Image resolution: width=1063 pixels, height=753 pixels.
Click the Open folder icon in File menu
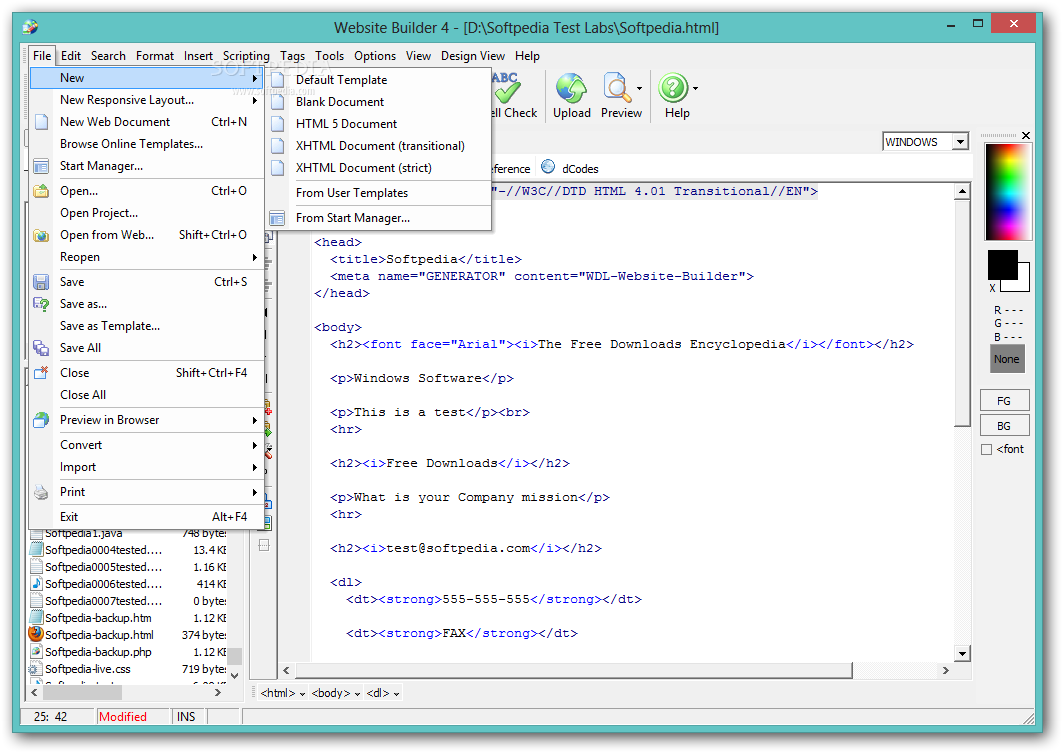click(x=41, y=191)
